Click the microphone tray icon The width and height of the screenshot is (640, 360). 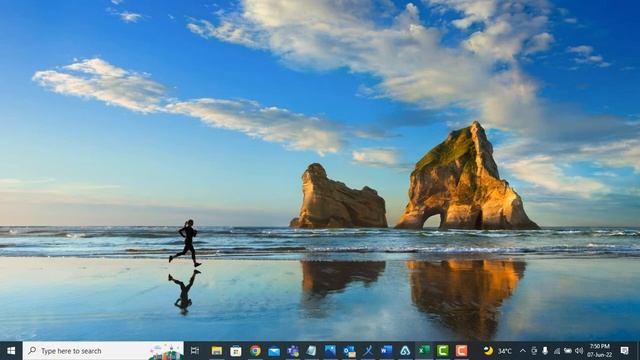pos(545,351)
